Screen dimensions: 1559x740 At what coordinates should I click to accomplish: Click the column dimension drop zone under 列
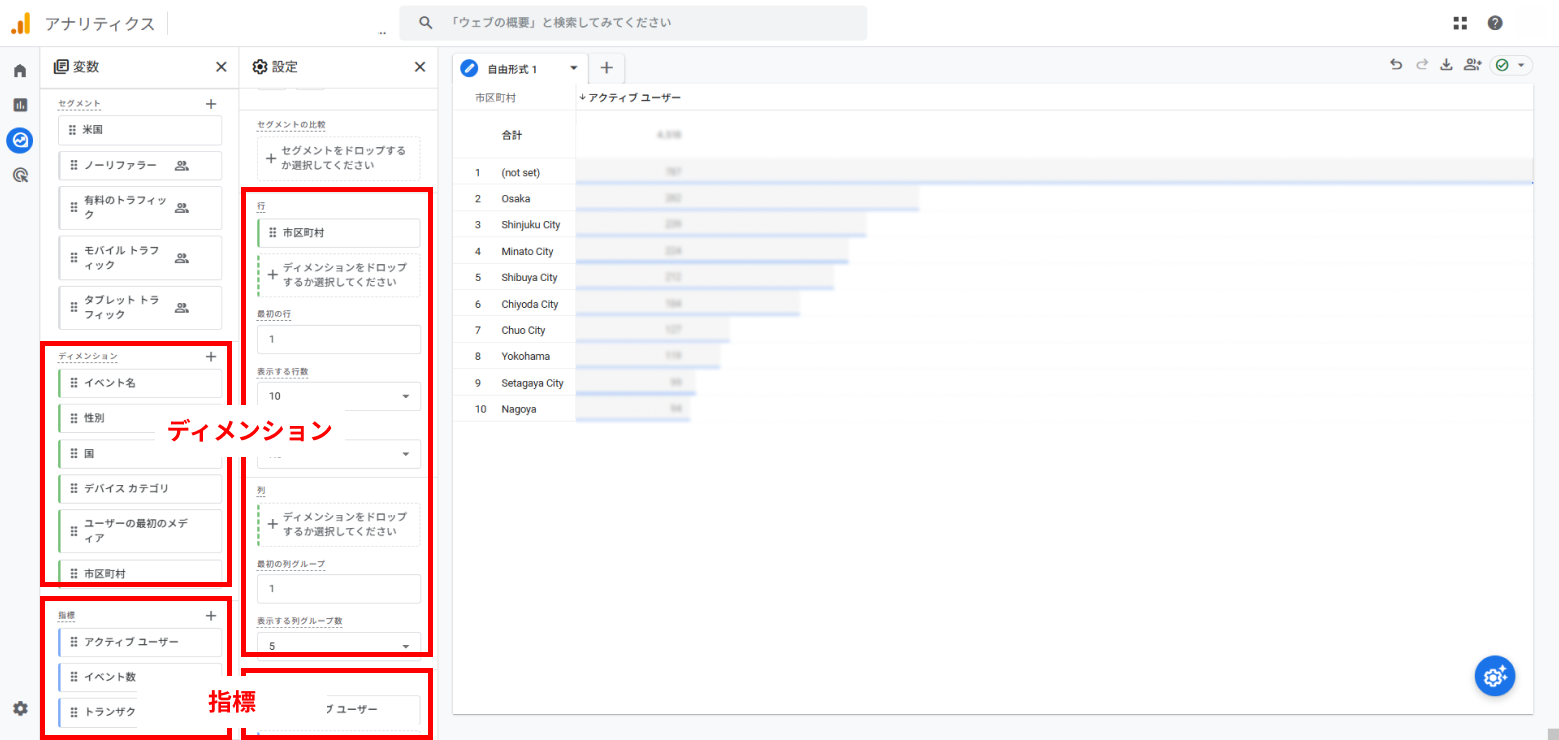[339, 525]
